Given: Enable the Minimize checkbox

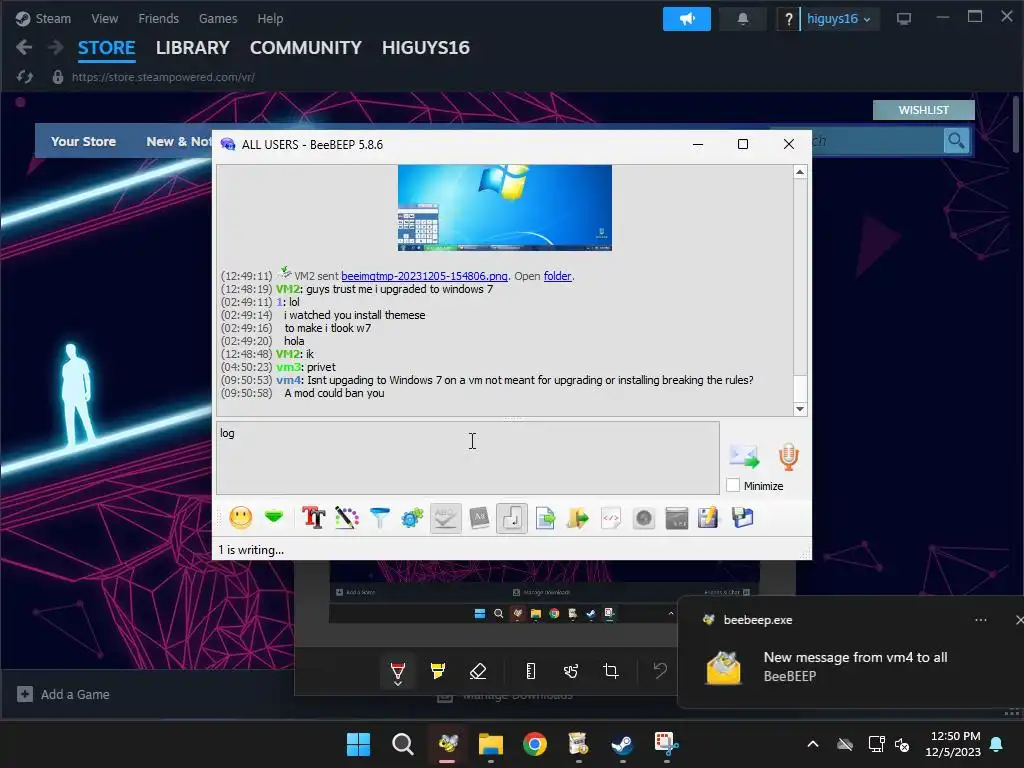Looking at the screenshot, I should tap(733, 485).
